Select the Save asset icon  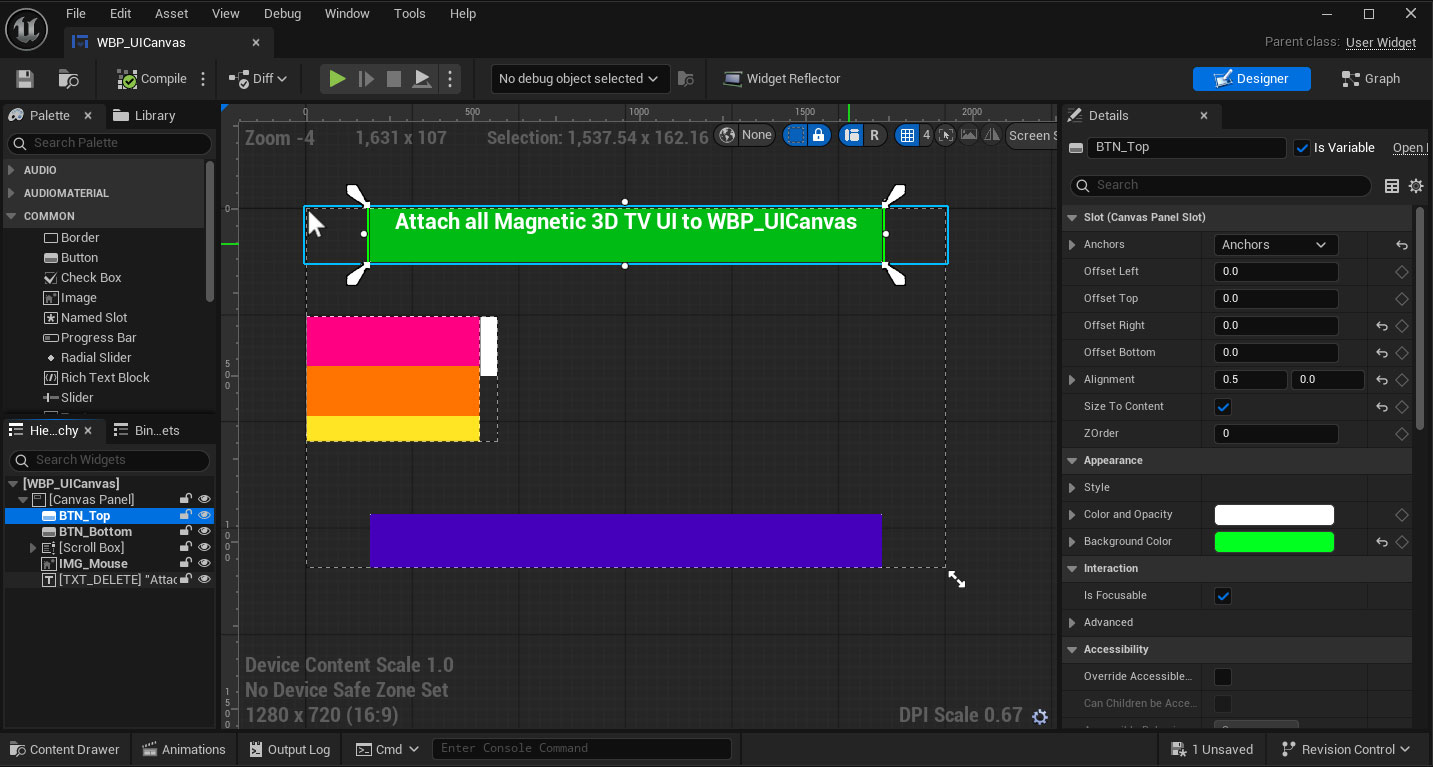(x=24, y=78)
